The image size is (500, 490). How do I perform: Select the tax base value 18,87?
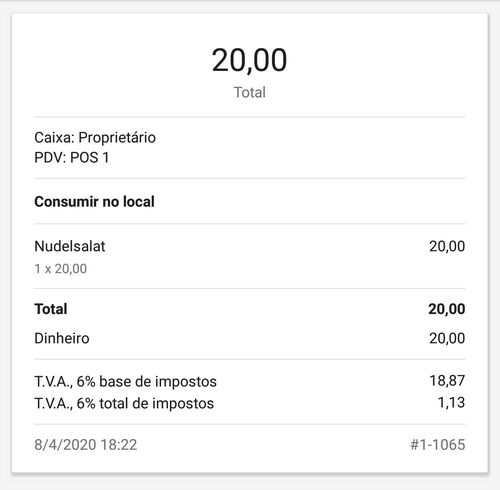(447, 381)
